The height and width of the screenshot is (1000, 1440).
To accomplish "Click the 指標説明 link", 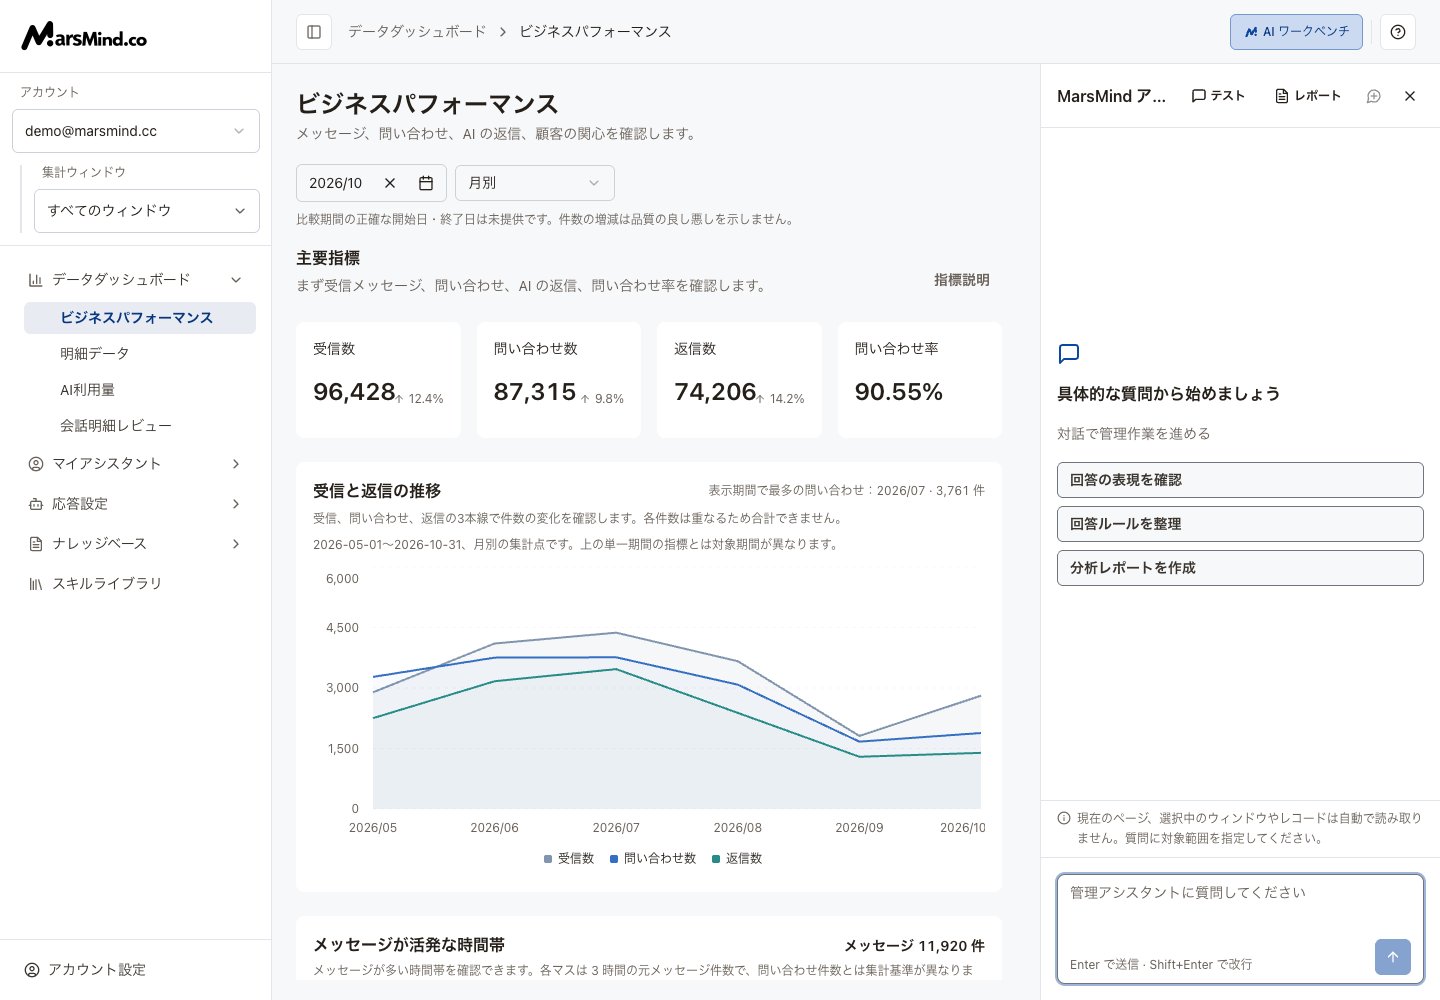I will (962, 280).
